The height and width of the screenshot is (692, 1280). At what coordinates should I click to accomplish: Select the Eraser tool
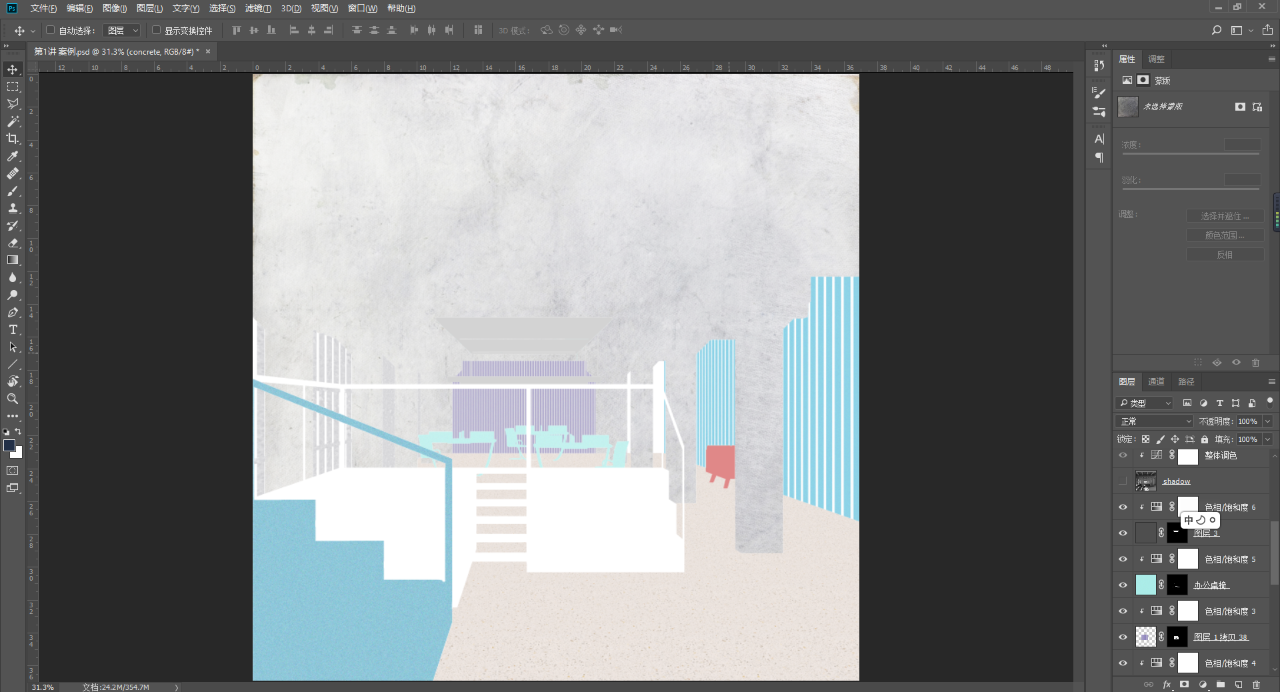tap(13, 243)
